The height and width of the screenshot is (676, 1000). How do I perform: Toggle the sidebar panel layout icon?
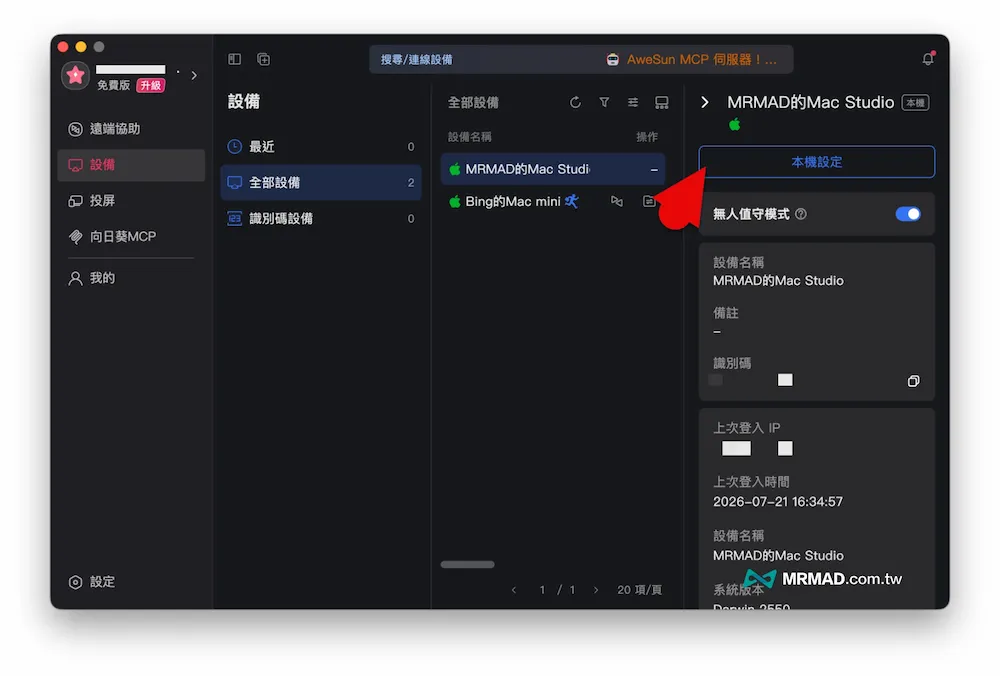235,59
